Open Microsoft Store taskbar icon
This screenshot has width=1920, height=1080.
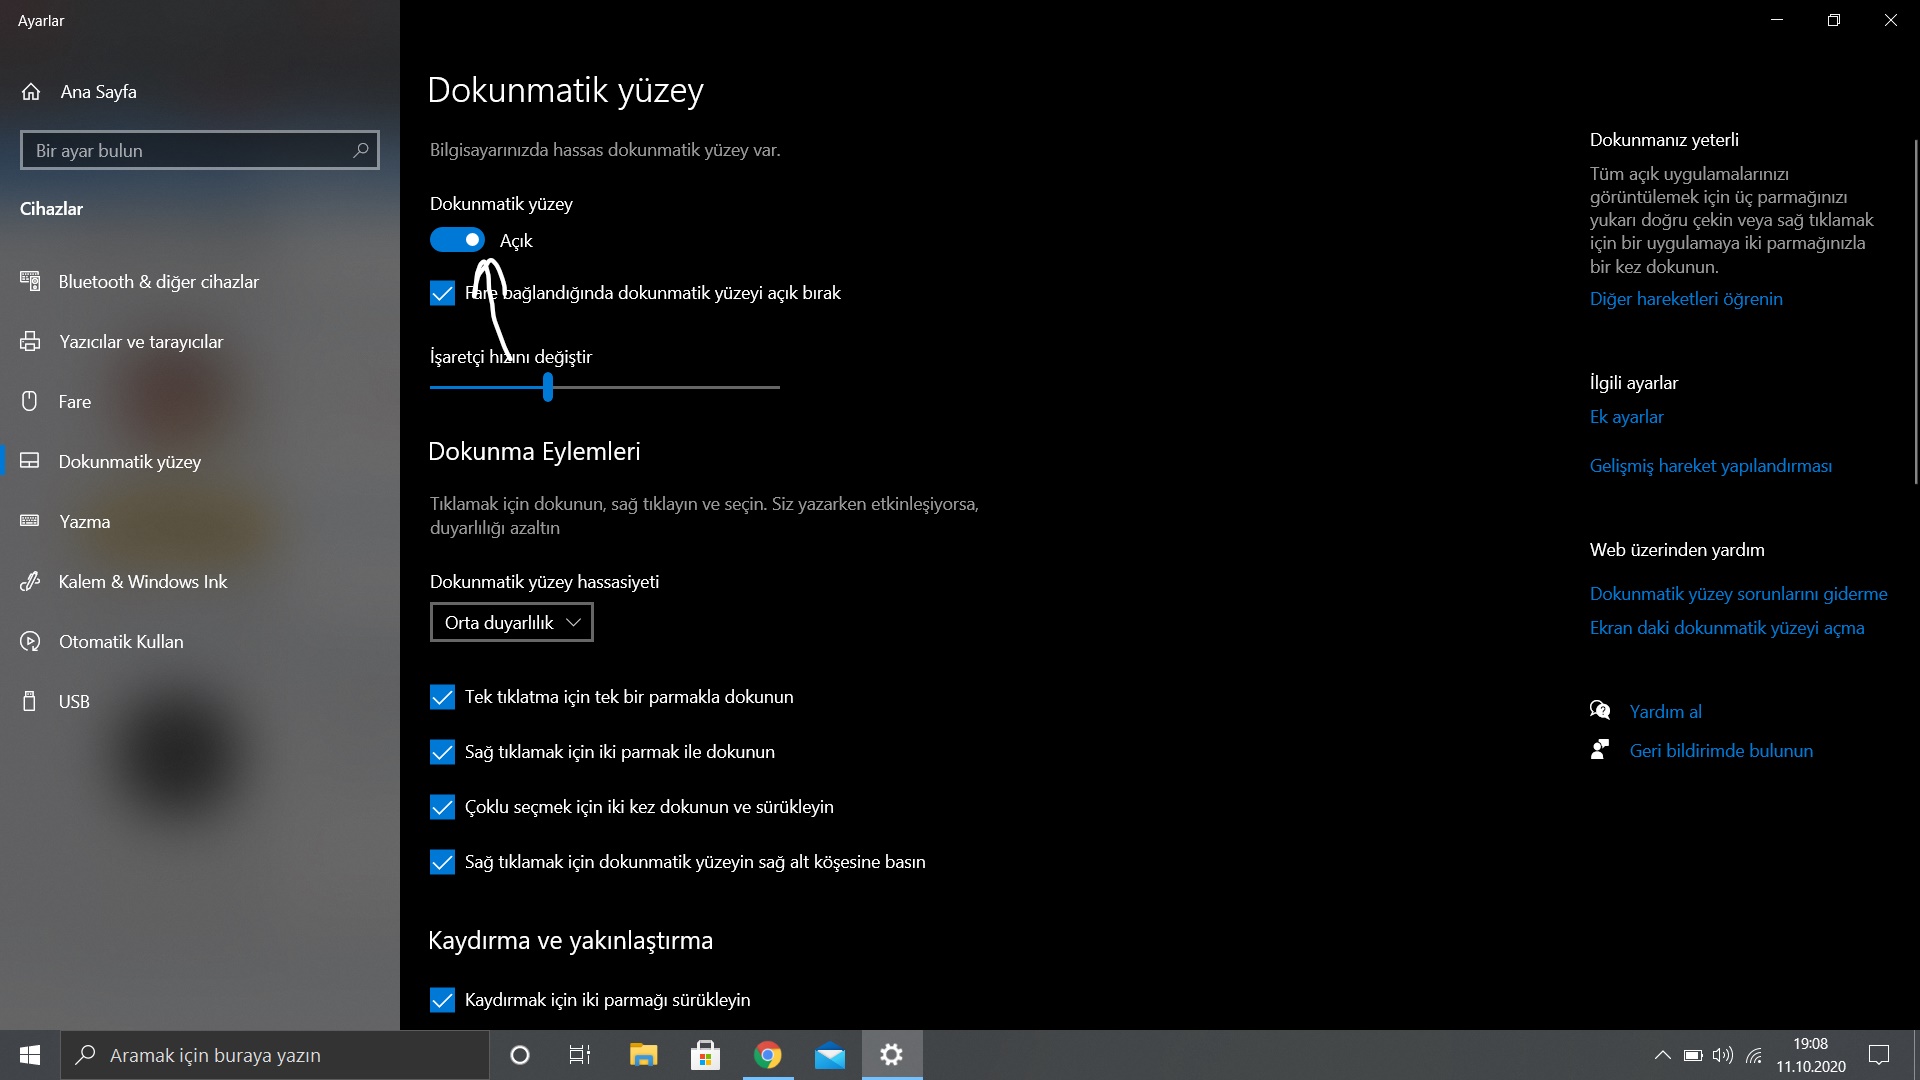pyautogui.click(x=705, y=1055)
